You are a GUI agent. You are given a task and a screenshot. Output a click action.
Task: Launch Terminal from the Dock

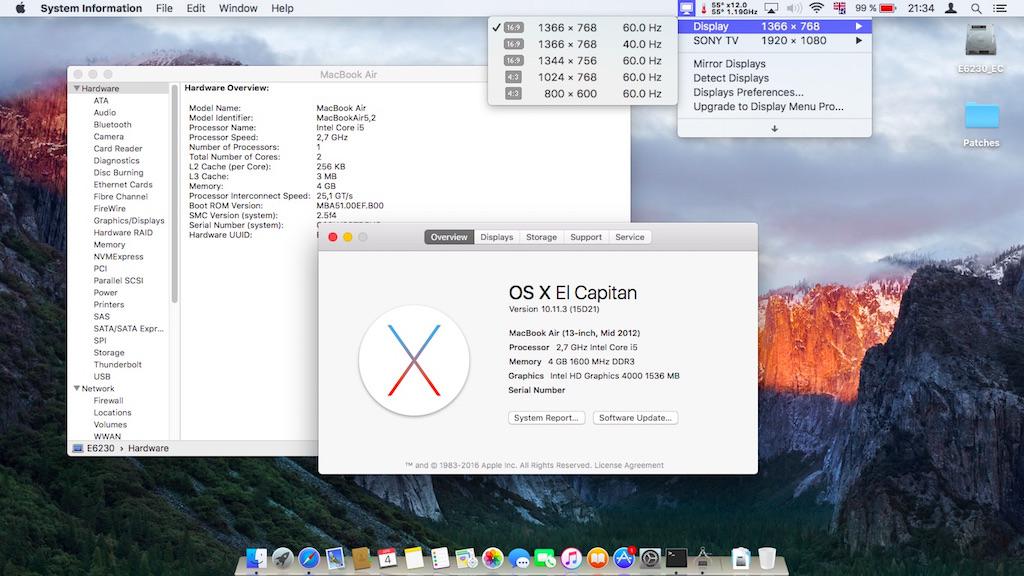[677, 558]
